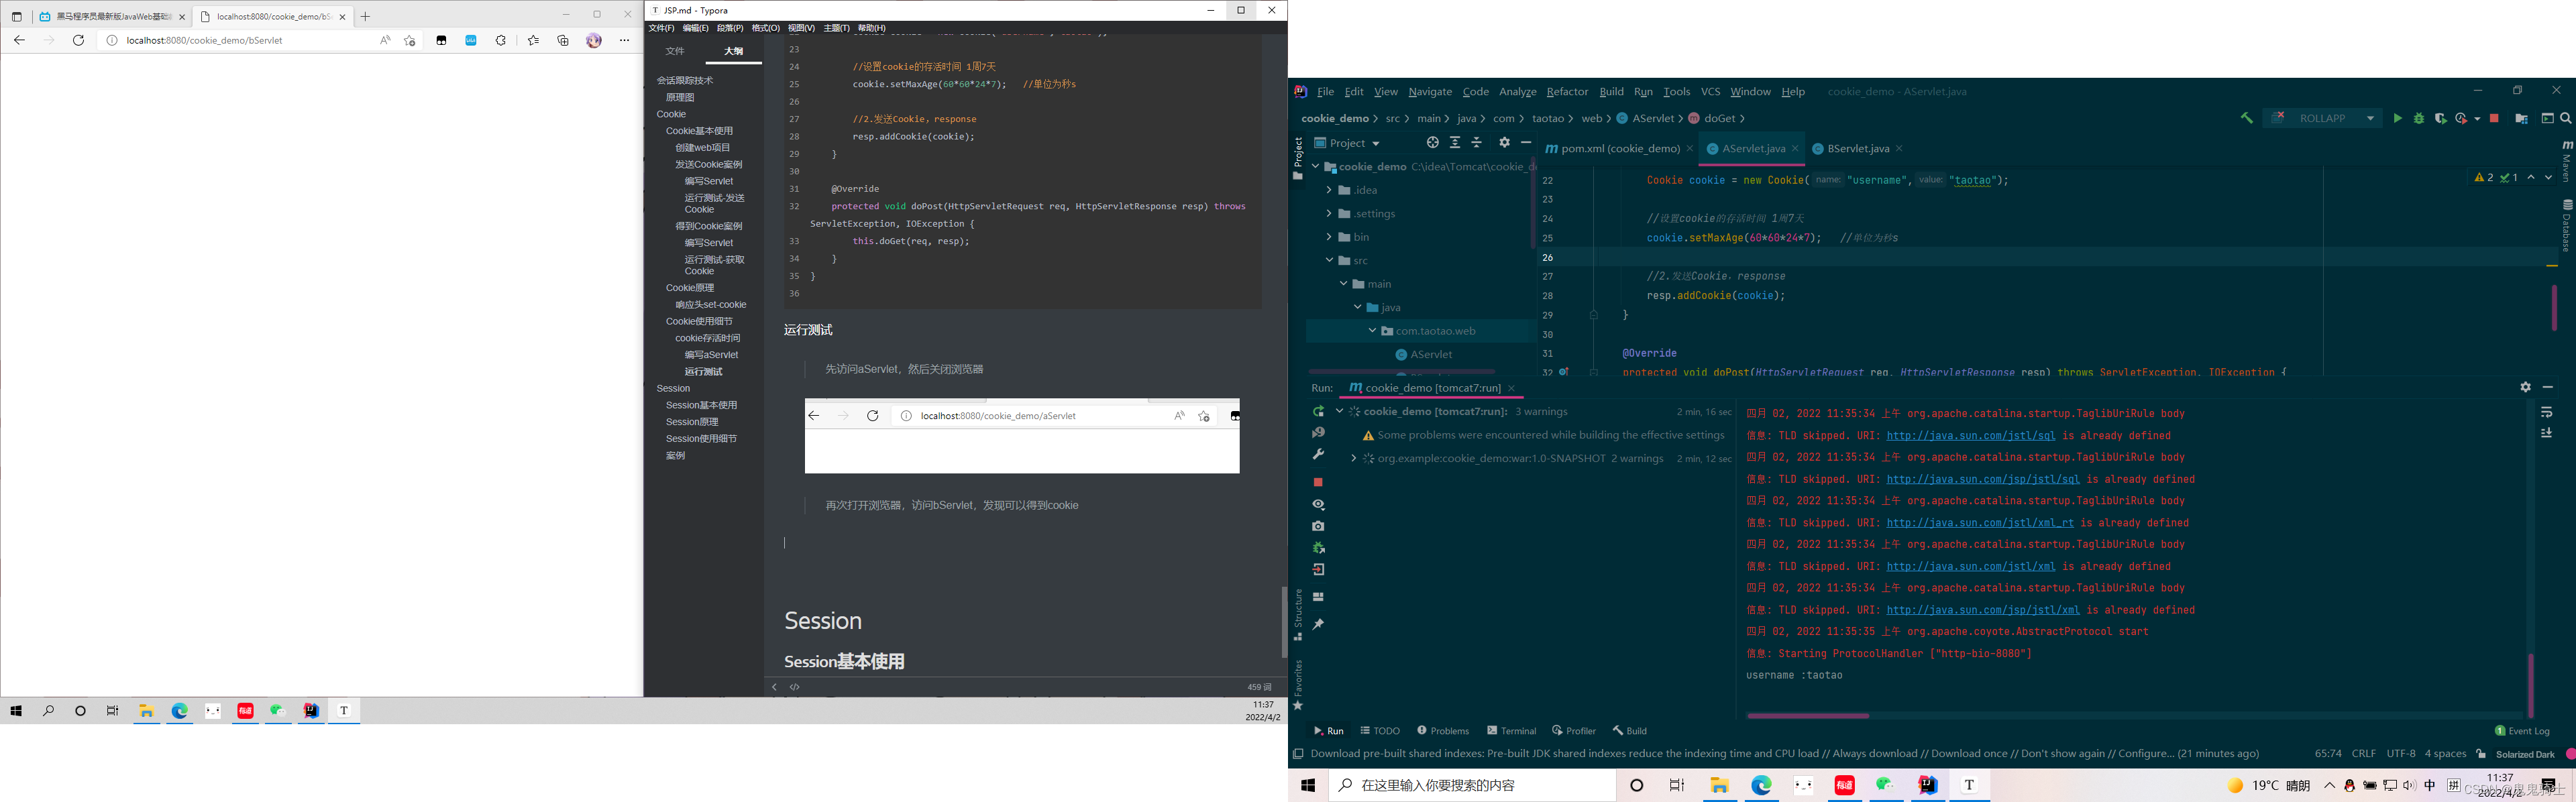Stop the process via Run panel red square

[x=1318, y=482]
